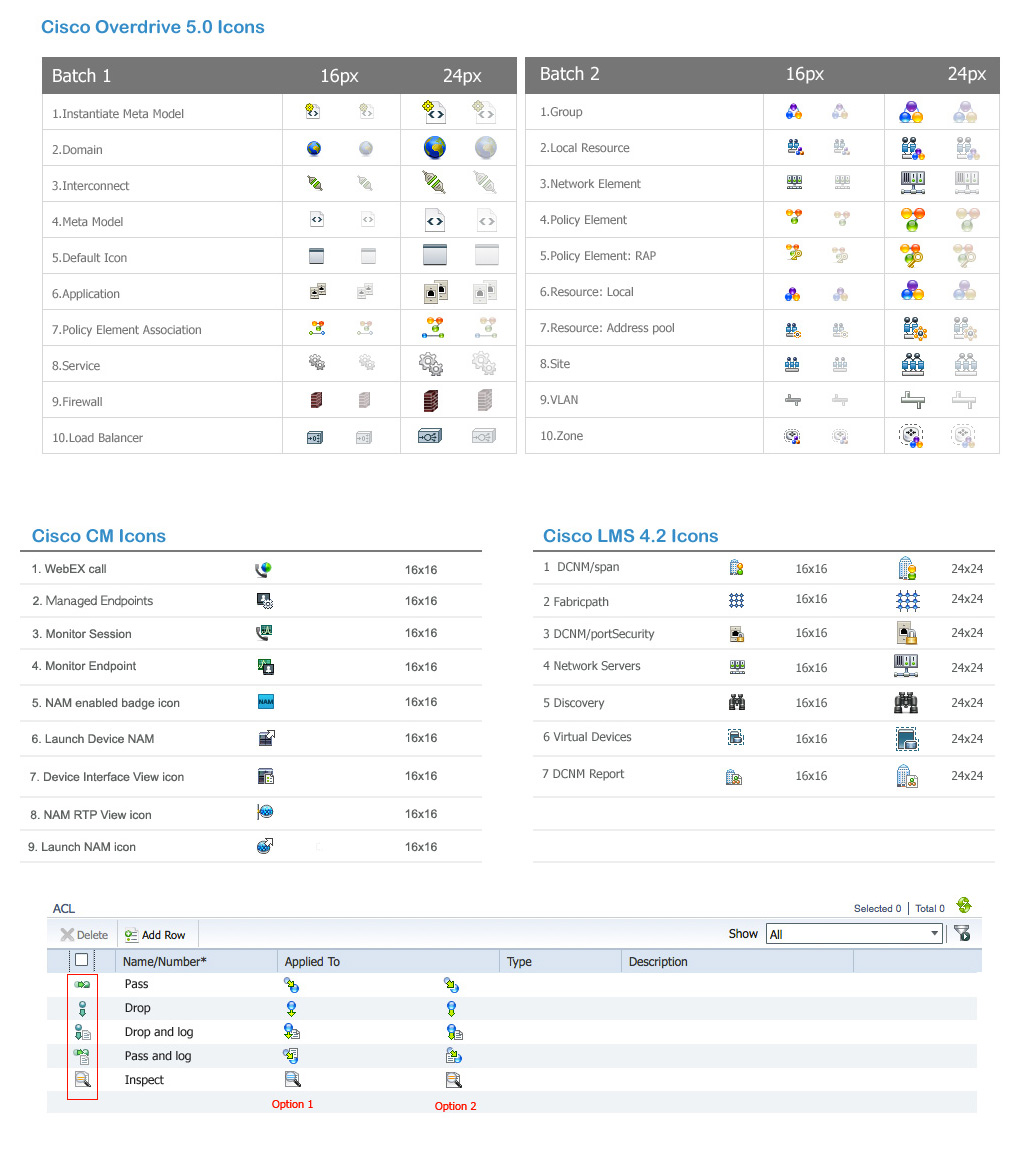Click the Inspect icon under Option 2
The width and height of the screenshot is (1024, 1173).
pos(453,1080)
